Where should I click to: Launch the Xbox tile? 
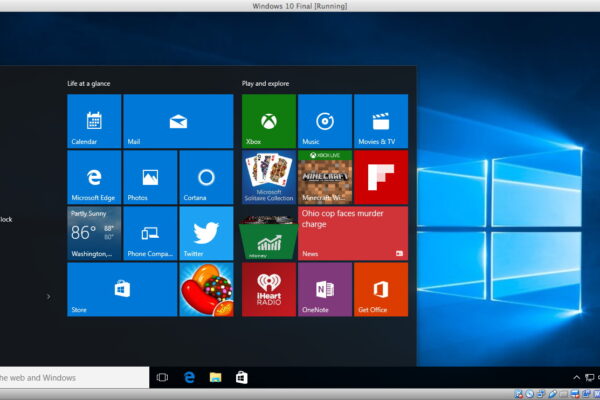pyautogui.click(x=269, y=121)
